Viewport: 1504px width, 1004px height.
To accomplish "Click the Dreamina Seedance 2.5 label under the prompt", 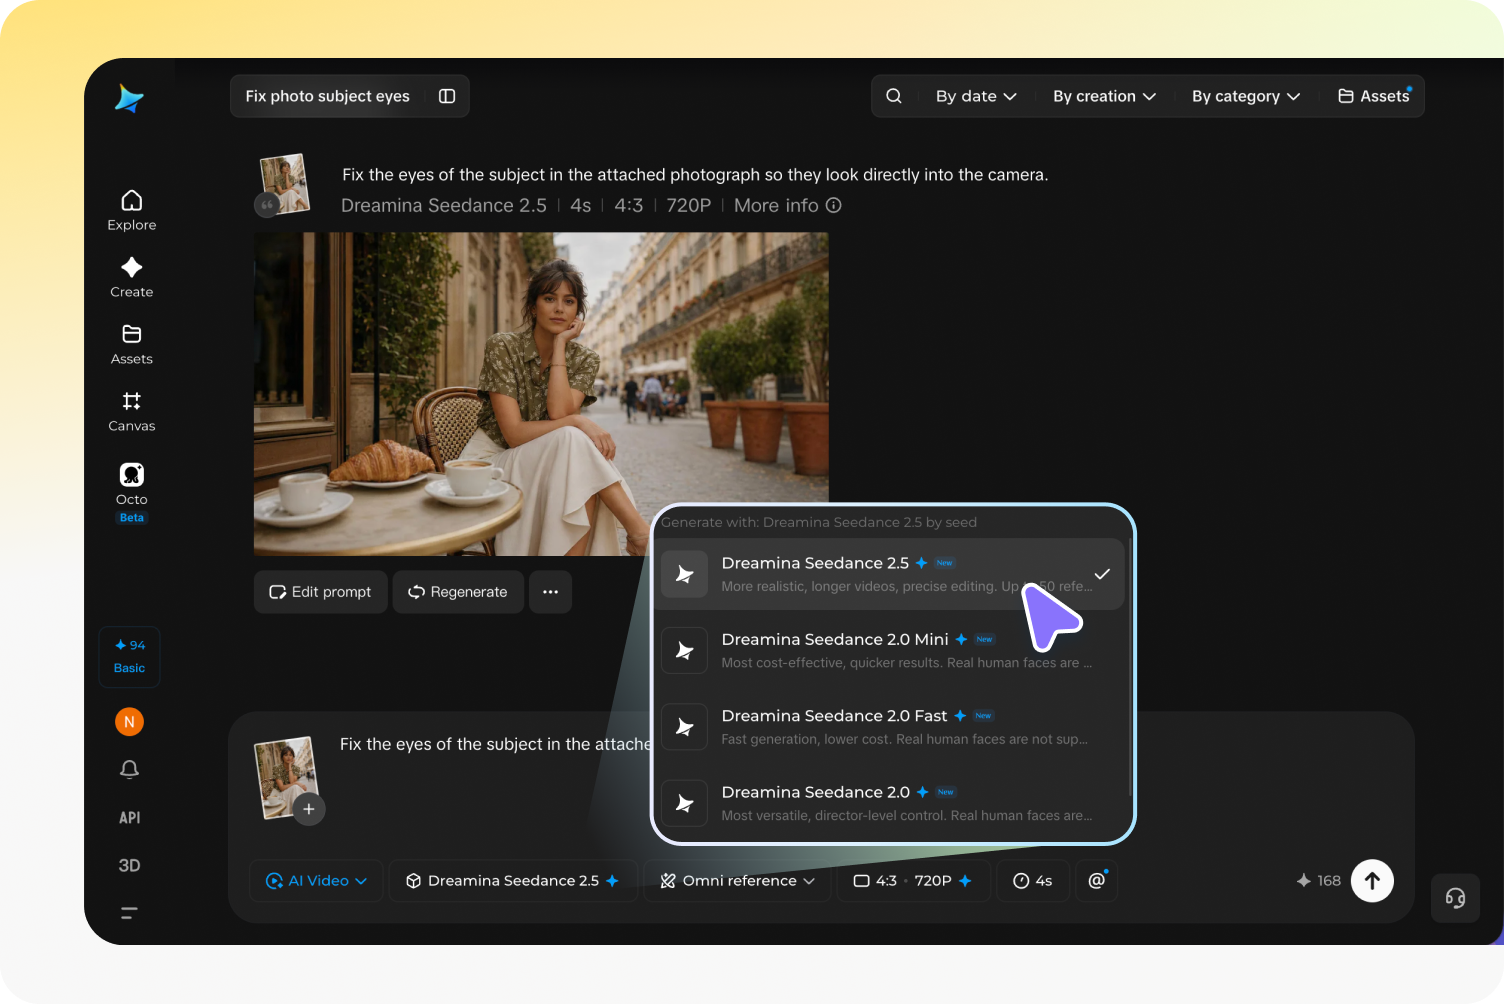I will (x=444, y=205).
